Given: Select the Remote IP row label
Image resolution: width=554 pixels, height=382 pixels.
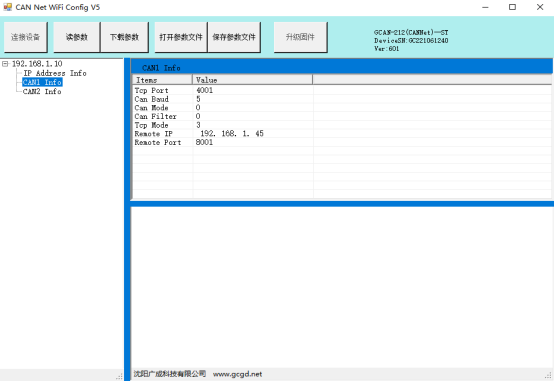Looking at the screenshot, I should (x=153, y=134).
